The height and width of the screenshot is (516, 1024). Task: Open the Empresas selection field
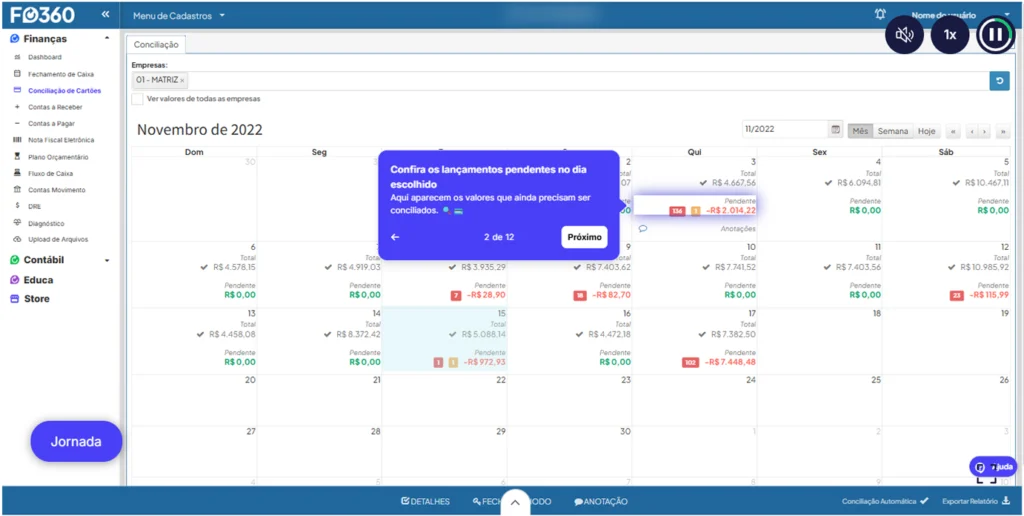[560, 81]
